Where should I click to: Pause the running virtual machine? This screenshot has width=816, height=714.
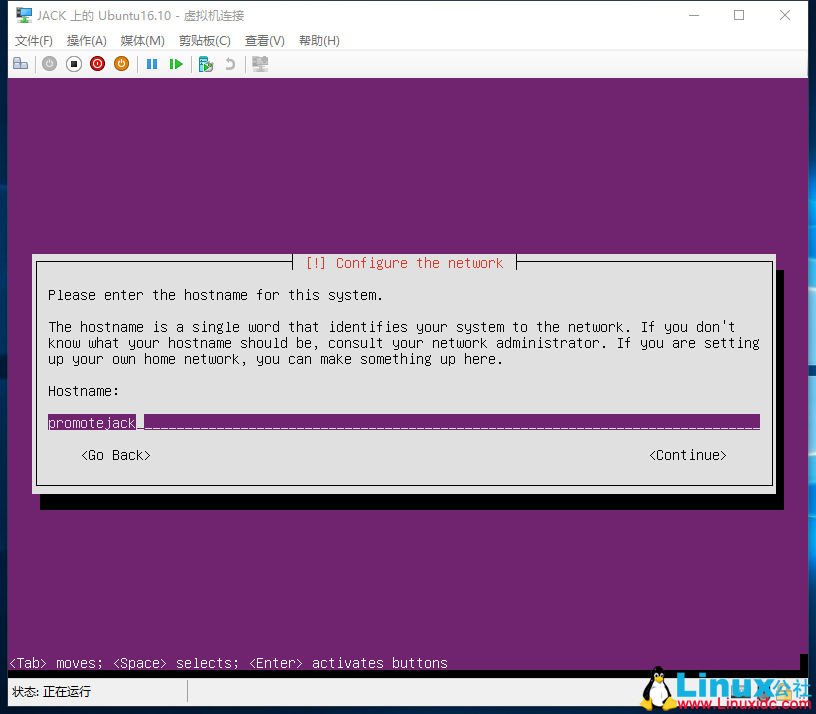151,63
